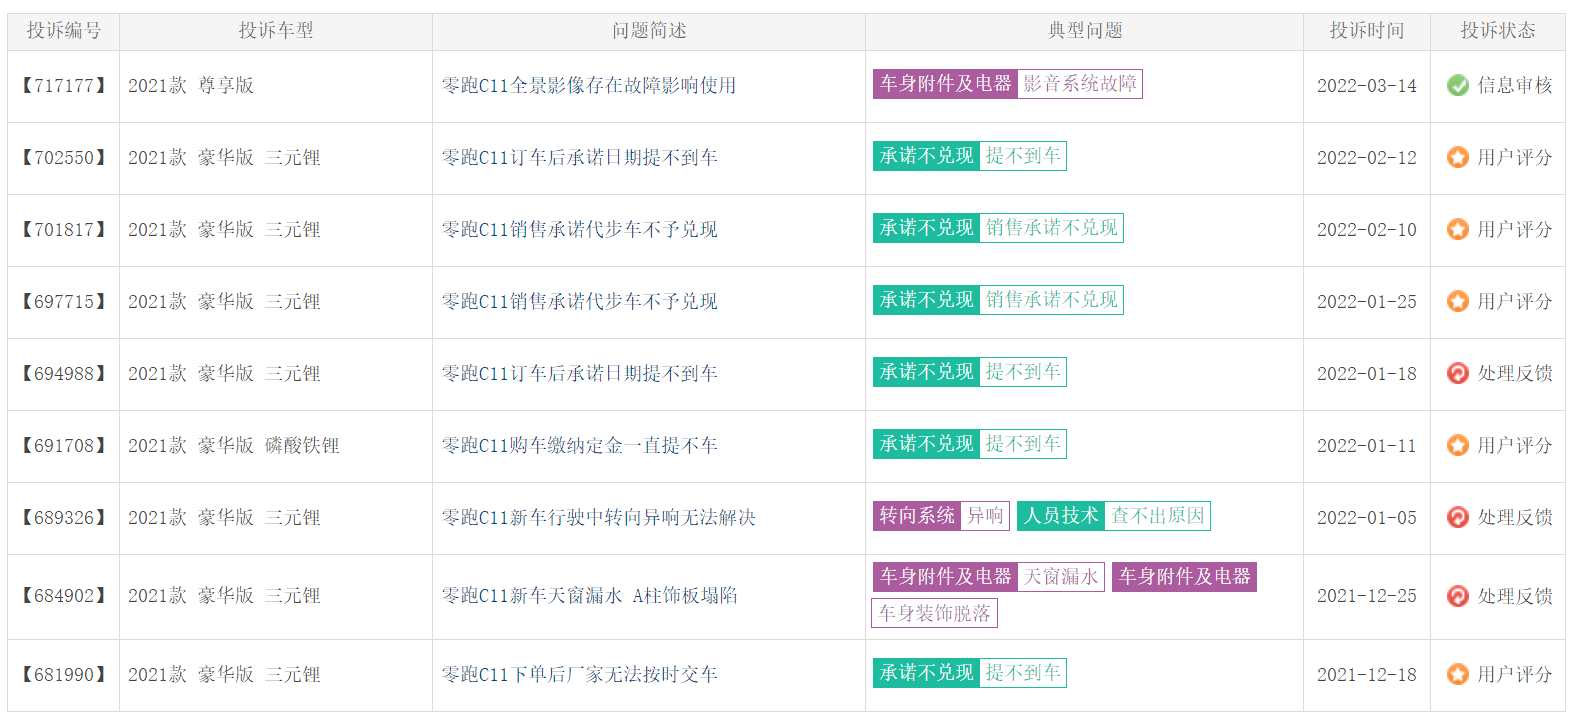Image resolution: width=1579 pixels, height=726 pixels.
Task: Click orange star icon in row 702550
Action: coord(1458,157)
